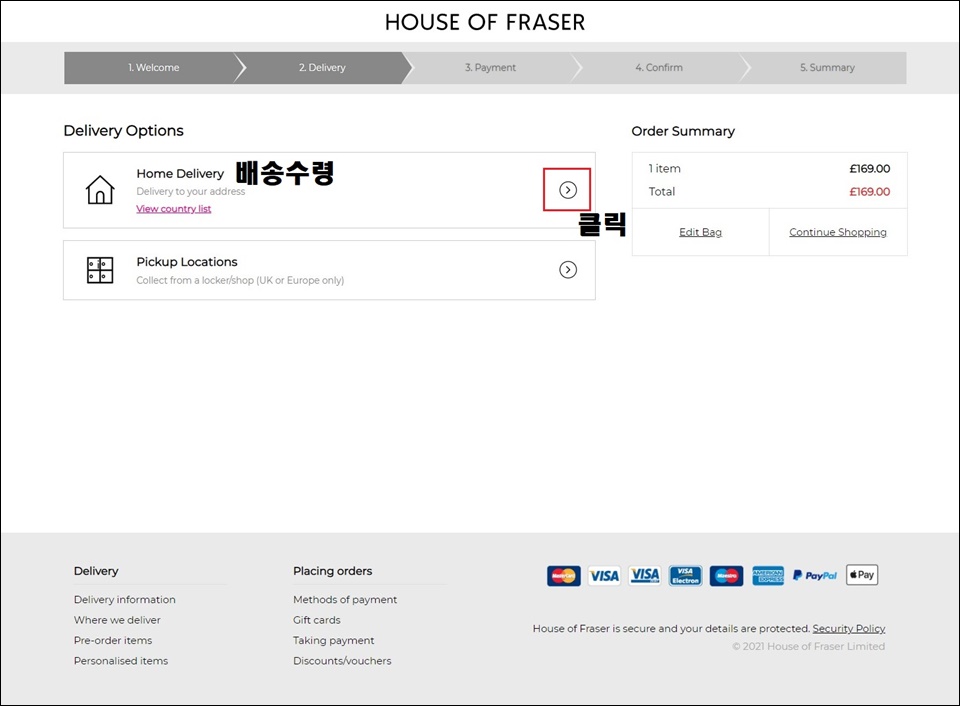Click the American Express card icon
This screenshot has width=960, height=706.
coord(768,576)
